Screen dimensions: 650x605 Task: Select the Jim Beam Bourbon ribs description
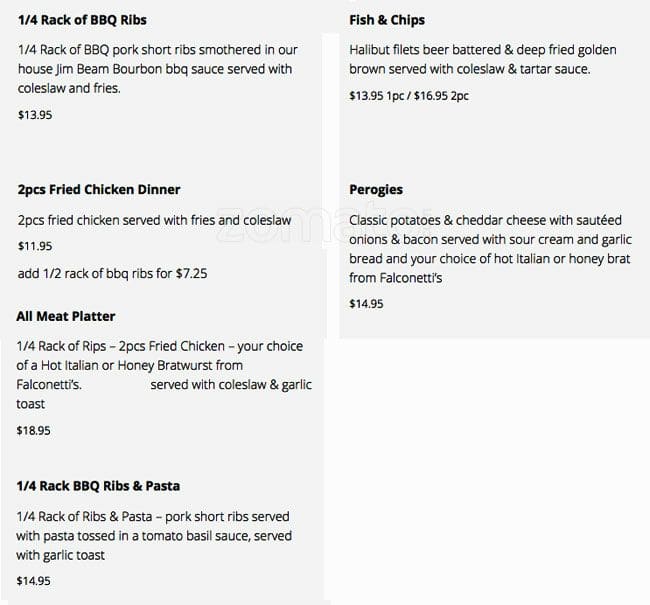155,69
